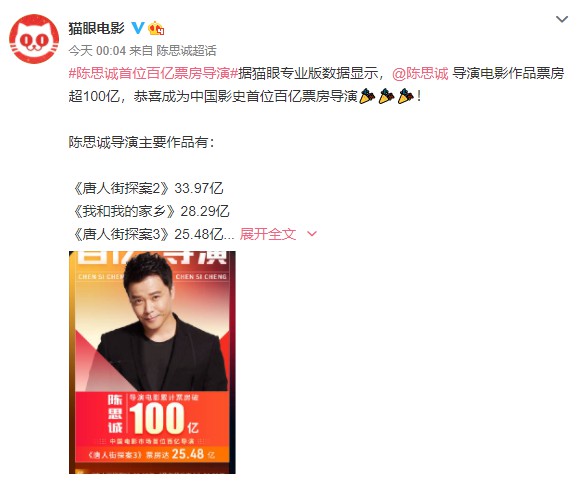Screen dimensions: 583x483
Task: Click the 100亿 figure on the poster
Action: (x=164, y=418)
